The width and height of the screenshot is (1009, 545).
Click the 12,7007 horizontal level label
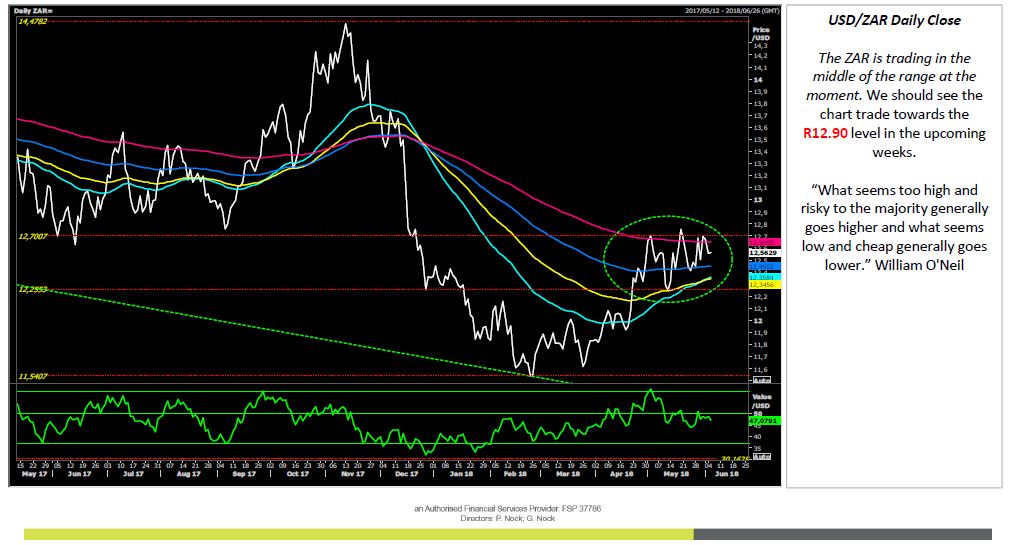pyautogui.click(x=33, y=236)
